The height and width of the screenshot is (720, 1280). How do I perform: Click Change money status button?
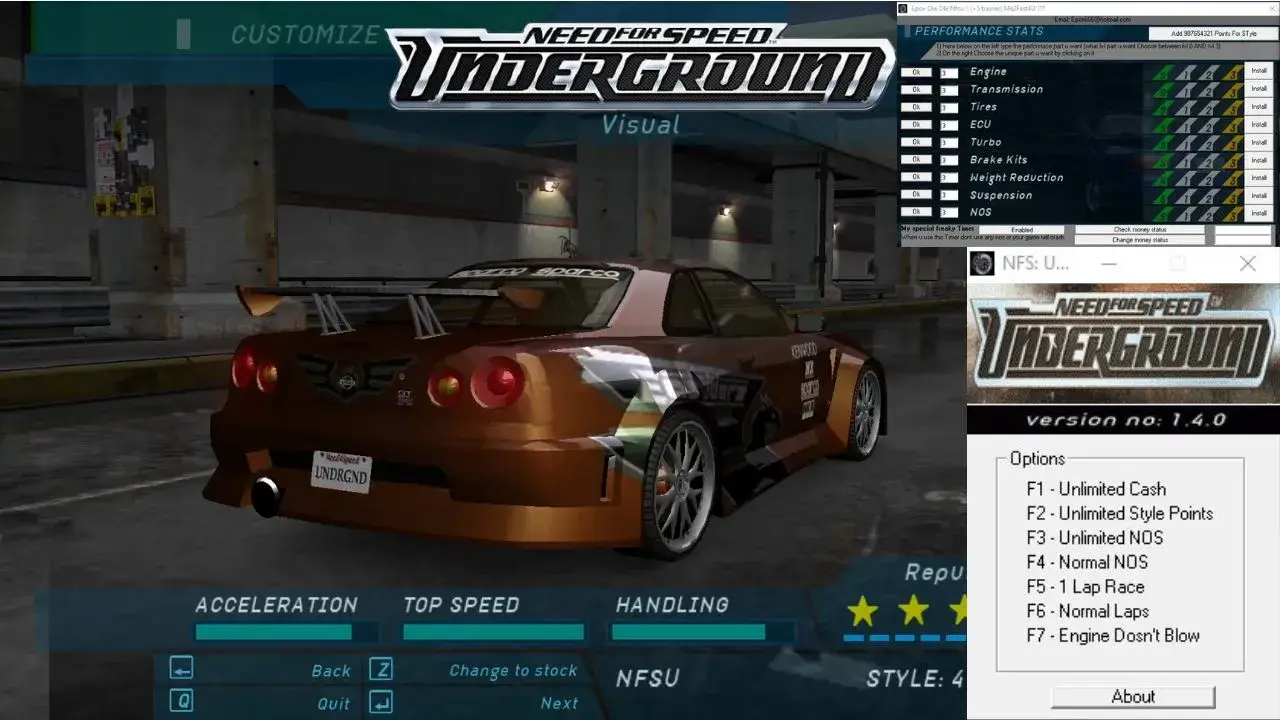(1140, 240)
